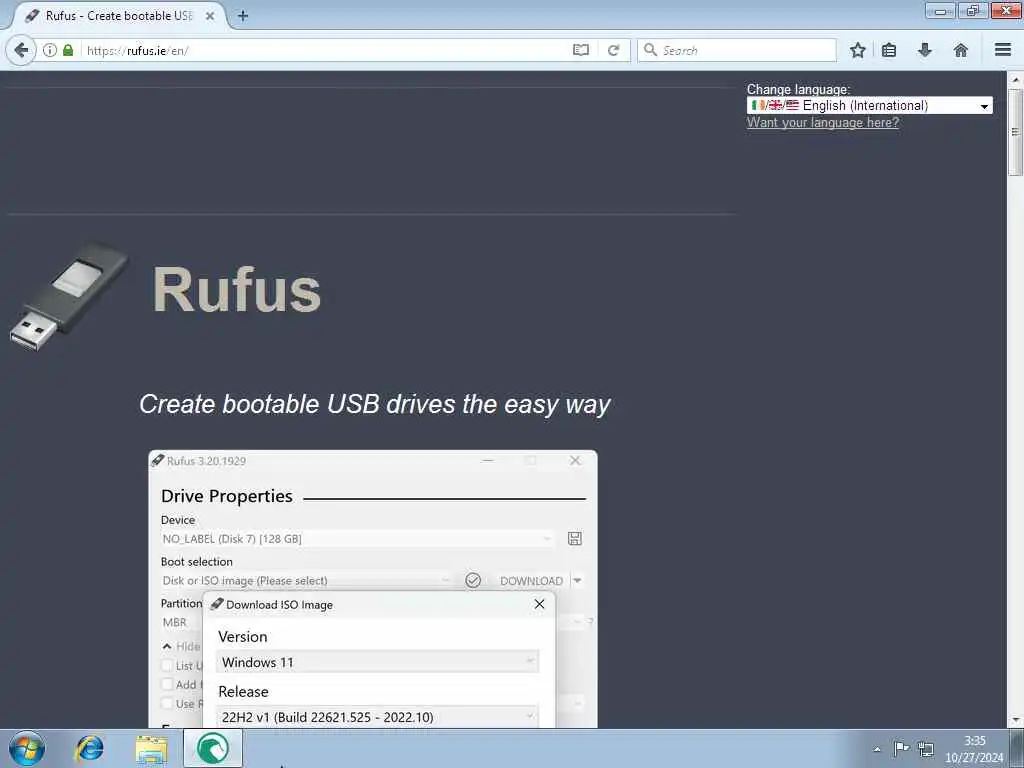Collapse the Hide advanced properties chevron
Screen dimensions: 1024x768
click(x=167, y=647)
